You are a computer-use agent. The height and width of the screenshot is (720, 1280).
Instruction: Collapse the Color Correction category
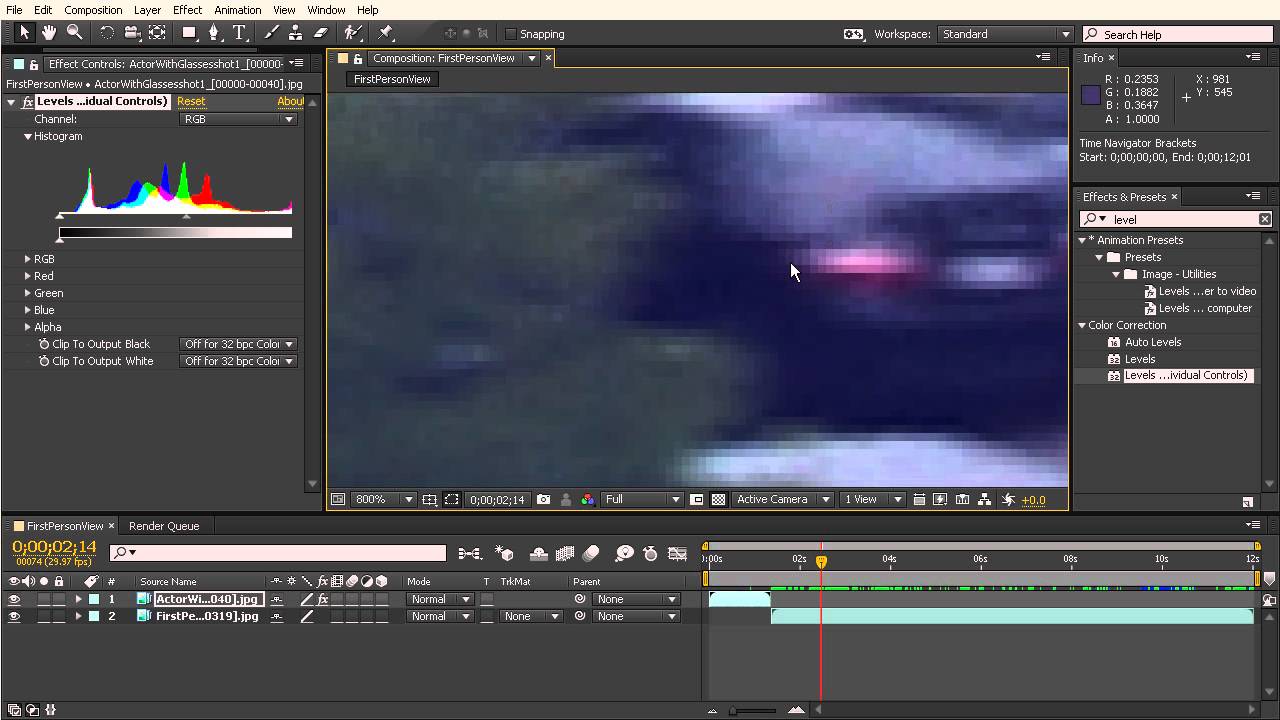[x=1082, y=325]
